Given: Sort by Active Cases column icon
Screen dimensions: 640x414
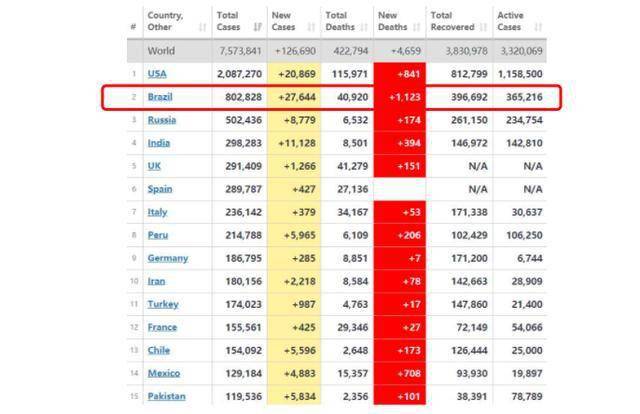Looking at the screenshot, I should click(538, 27).
